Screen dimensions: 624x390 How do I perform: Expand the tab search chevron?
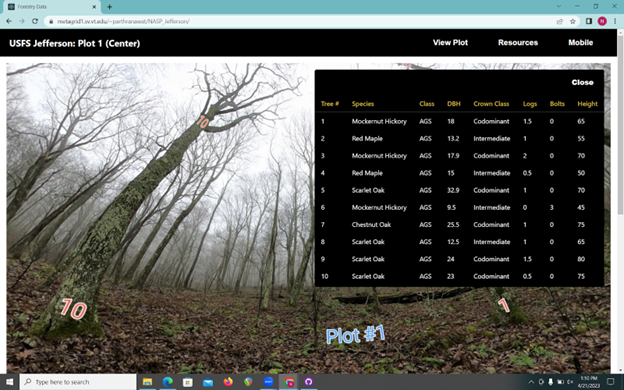click(x=559, y=6)
